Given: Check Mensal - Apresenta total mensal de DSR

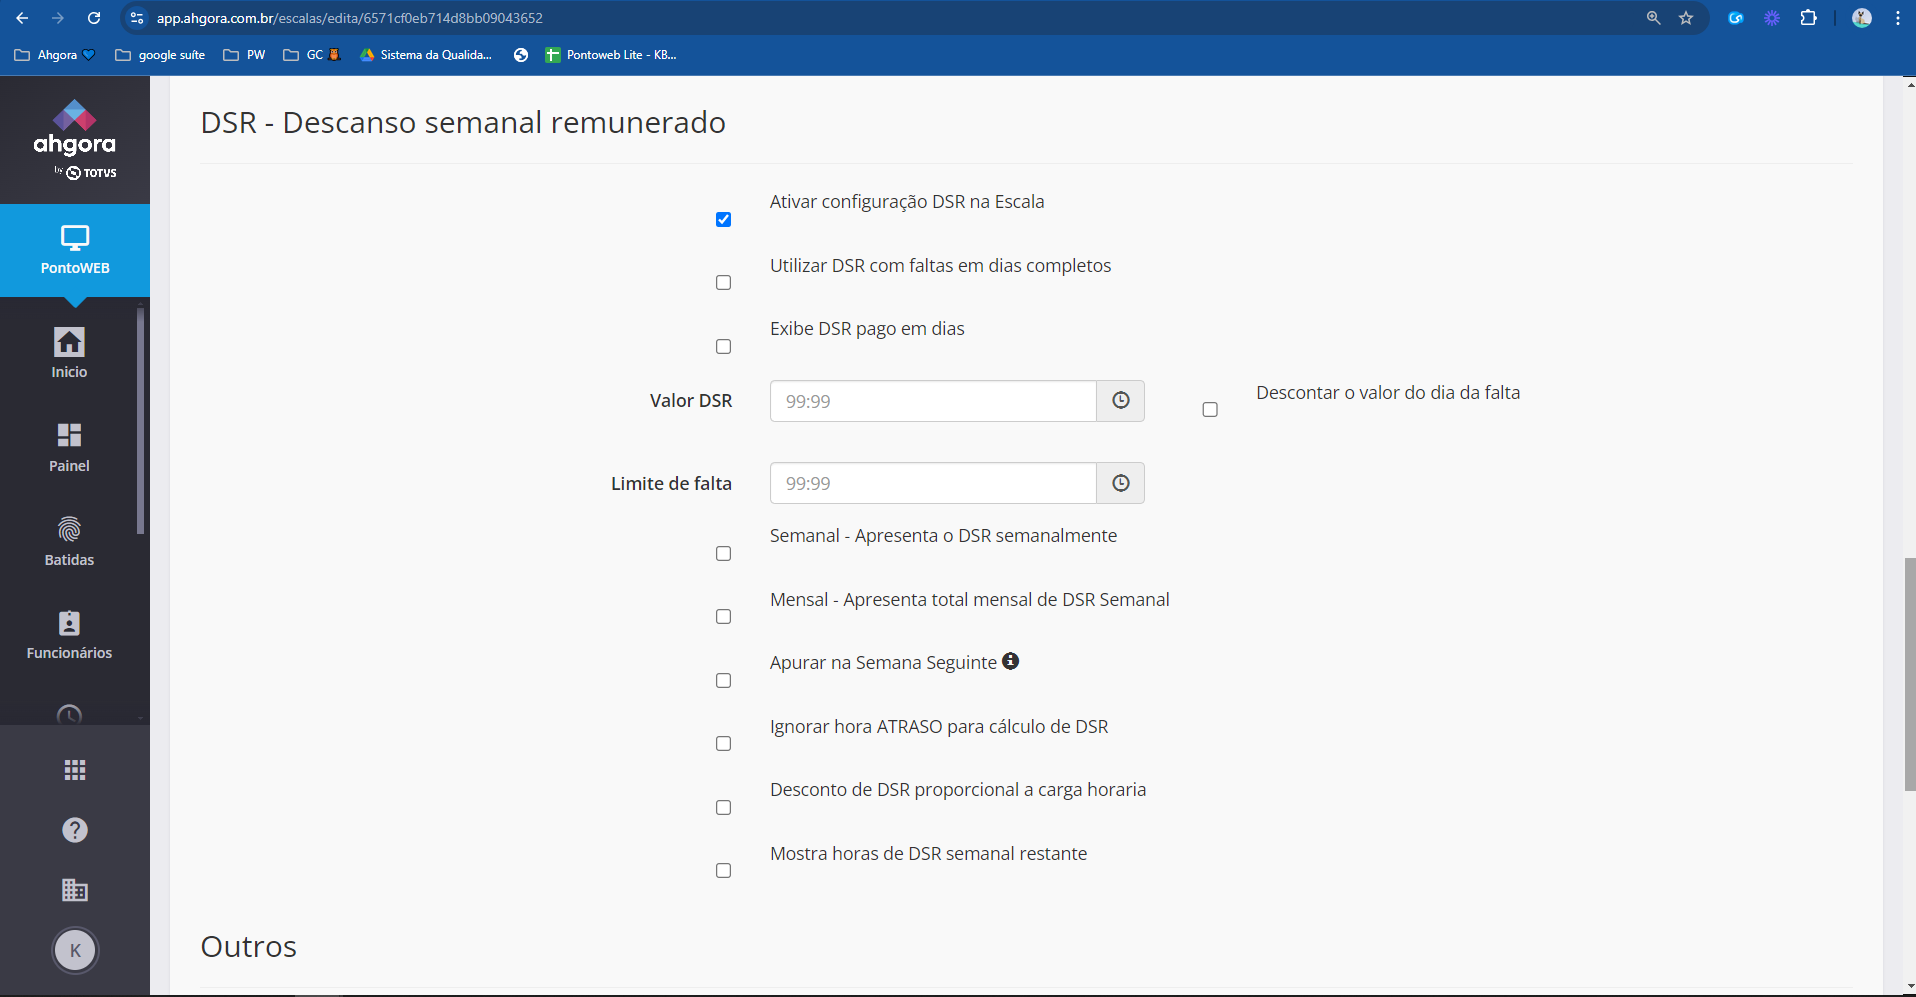Looking at the screenshot, I should click(x=723, y=617).
